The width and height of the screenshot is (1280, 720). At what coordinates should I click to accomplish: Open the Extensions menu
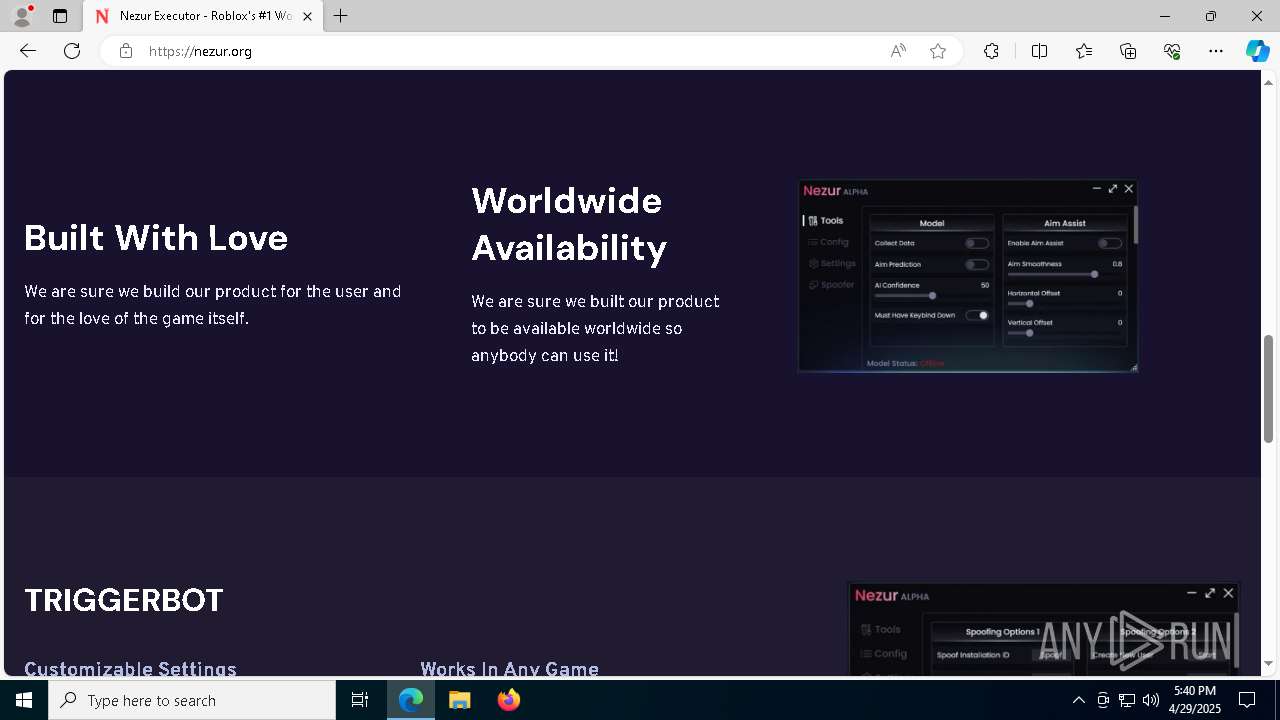[x=991, y=51]
